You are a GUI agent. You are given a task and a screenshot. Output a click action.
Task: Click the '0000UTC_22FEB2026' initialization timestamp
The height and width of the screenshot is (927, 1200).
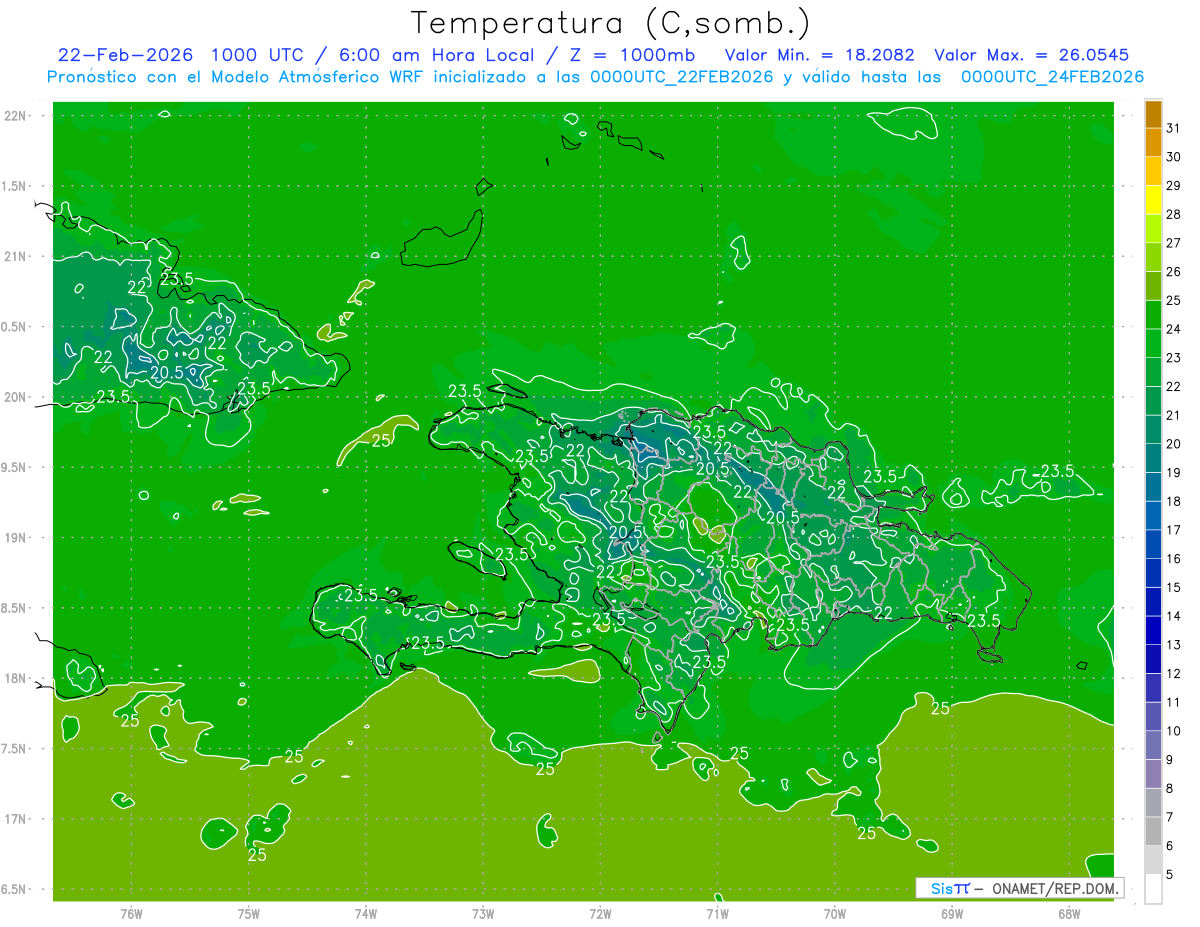[684, 77]
